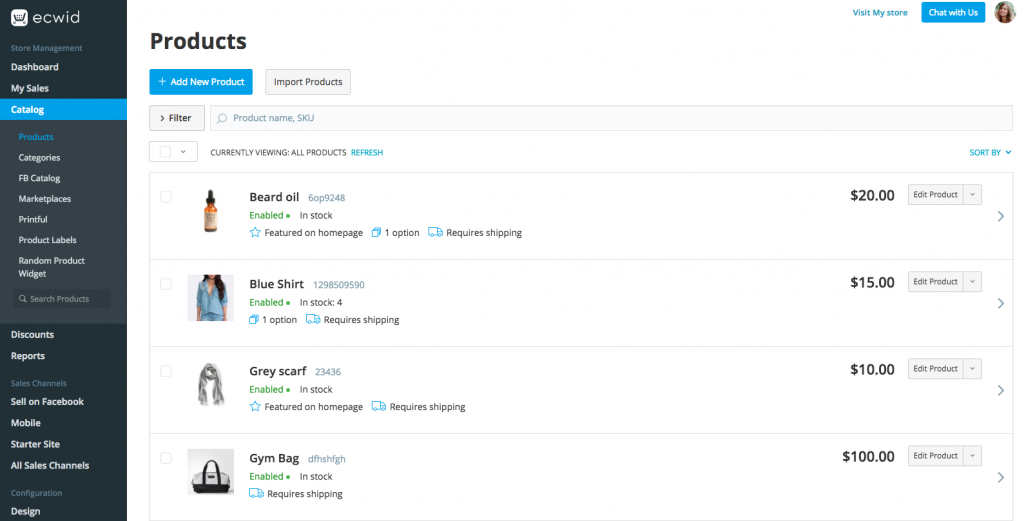The image size is (1024, 521).
Task: Check the Gym Bag checkbox
Action: point(166,458)
